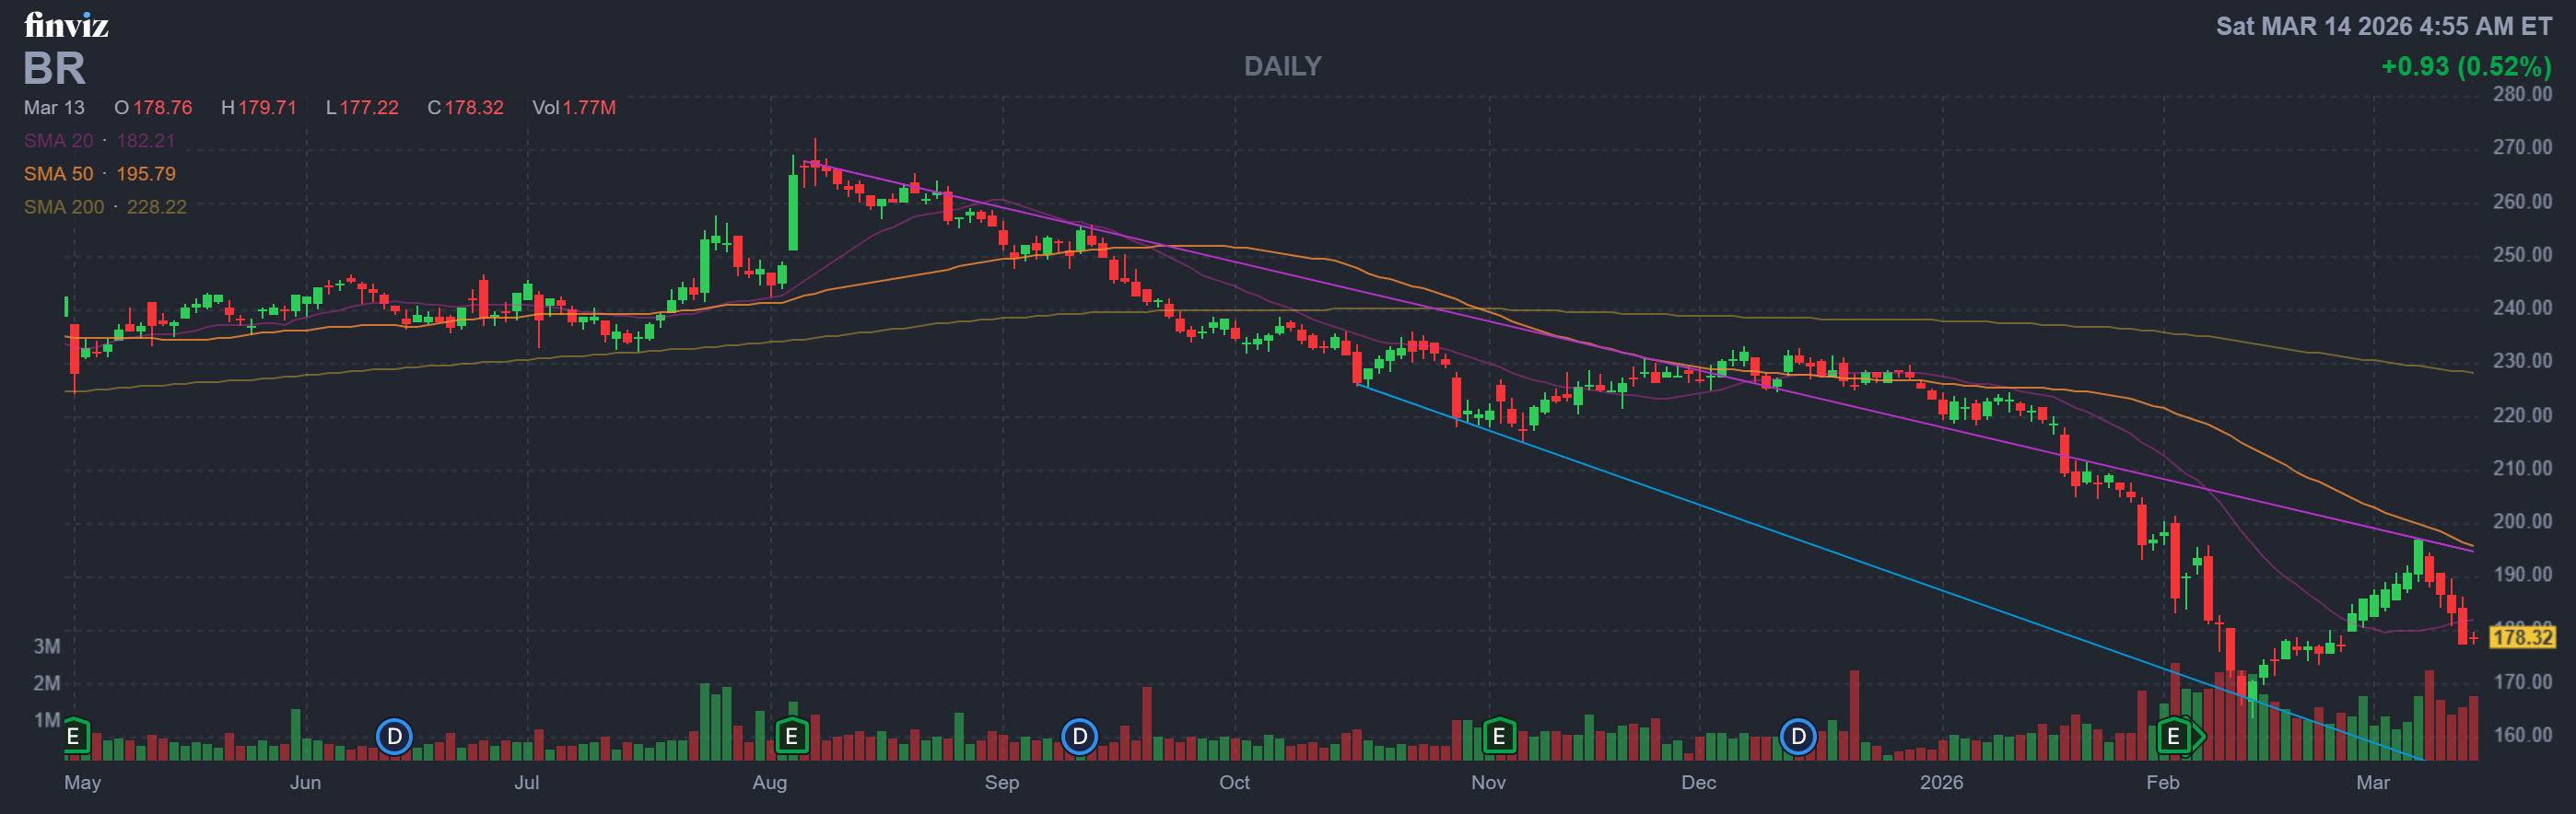
Task: Select the August earnings E marker
Action: [791, 737]
